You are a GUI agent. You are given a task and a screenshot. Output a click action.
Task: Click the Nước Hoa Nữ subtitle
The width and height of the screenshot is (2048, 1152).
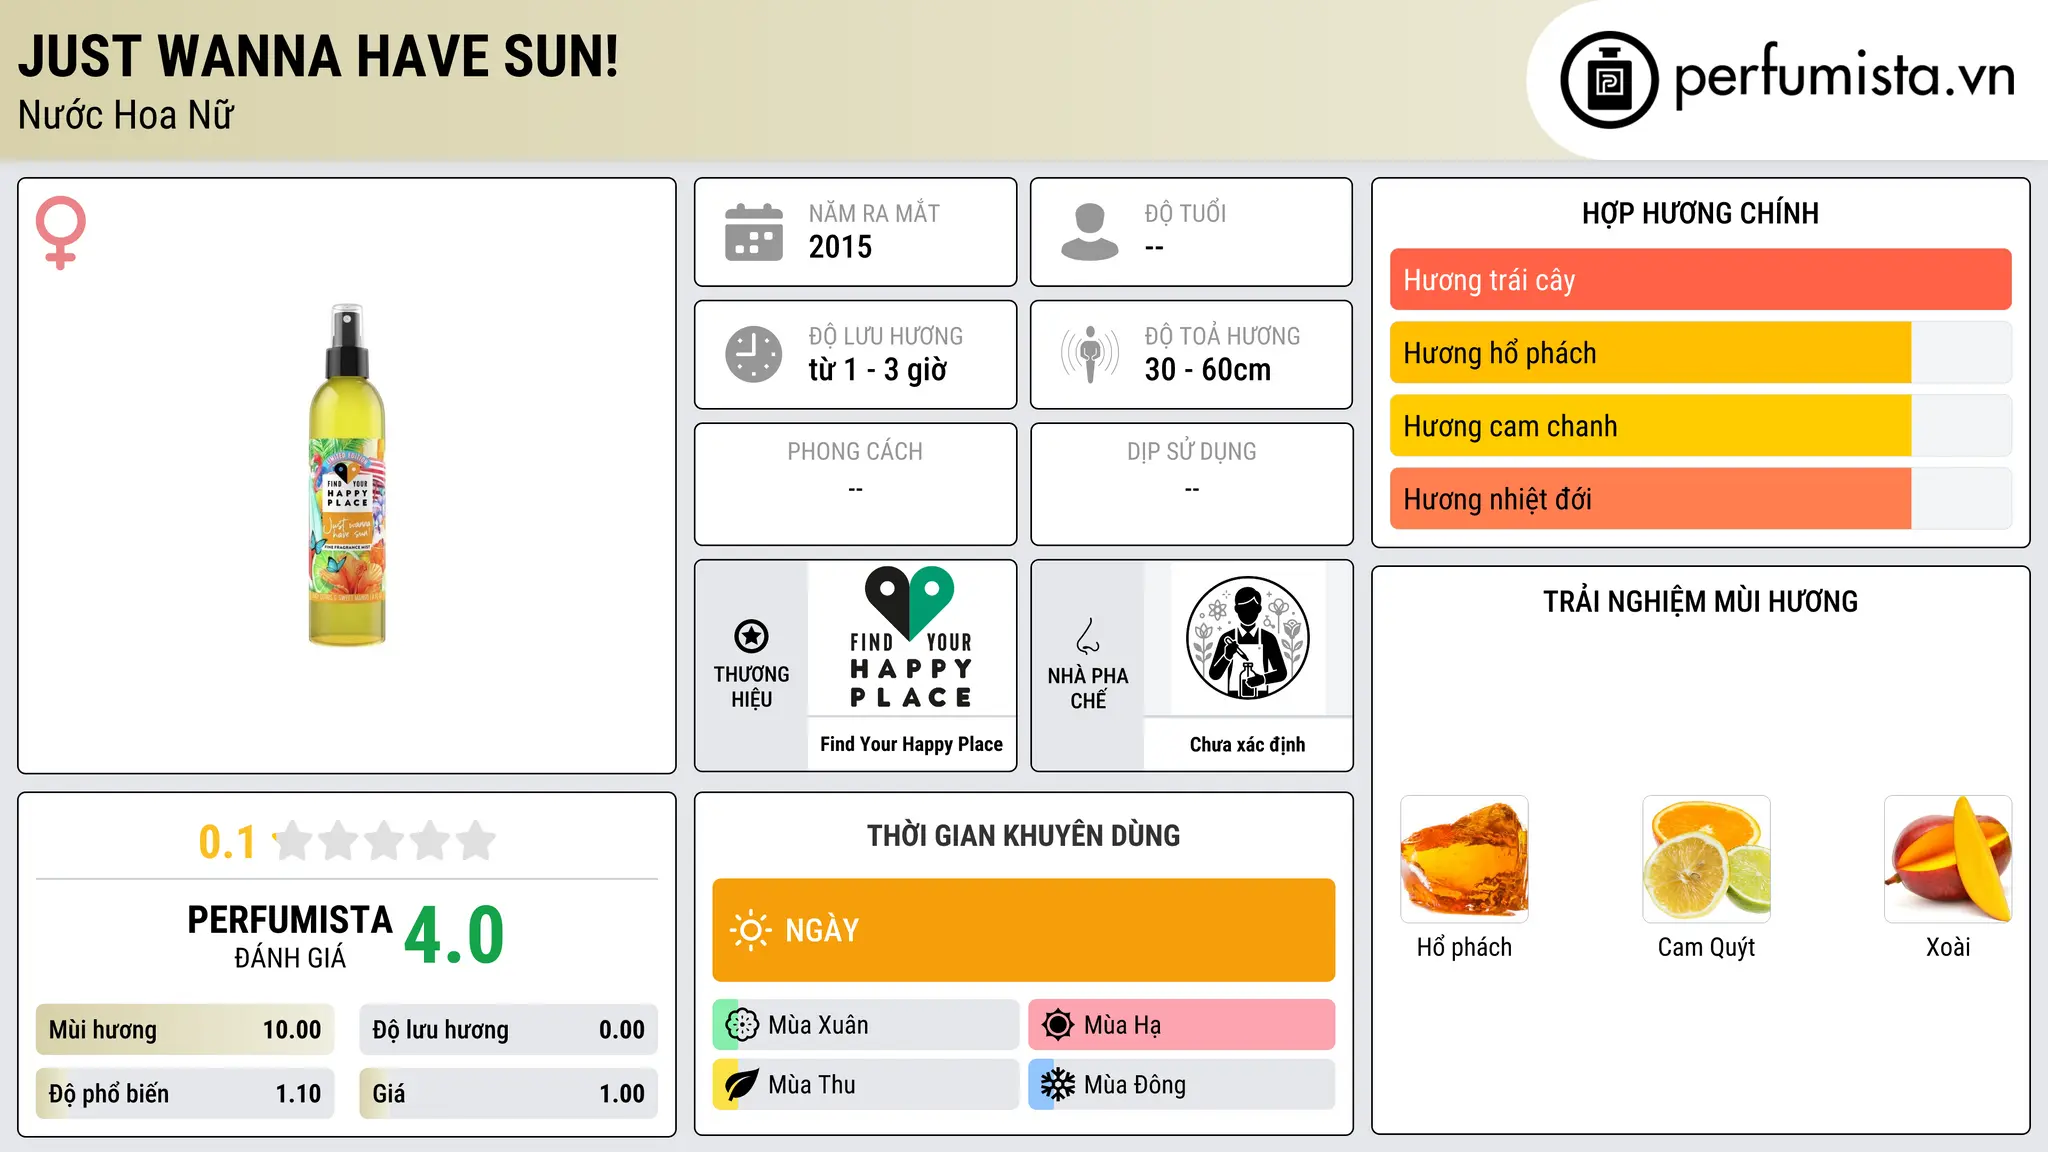125,115
